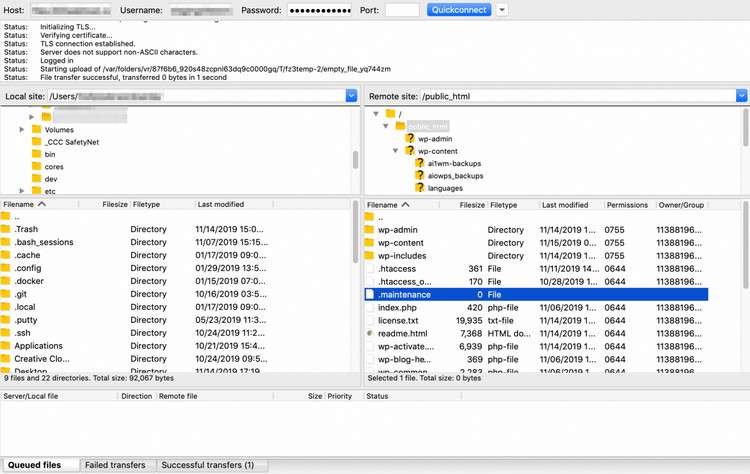Click the aiowps_backups unknown folder icon

click(420, 176)
